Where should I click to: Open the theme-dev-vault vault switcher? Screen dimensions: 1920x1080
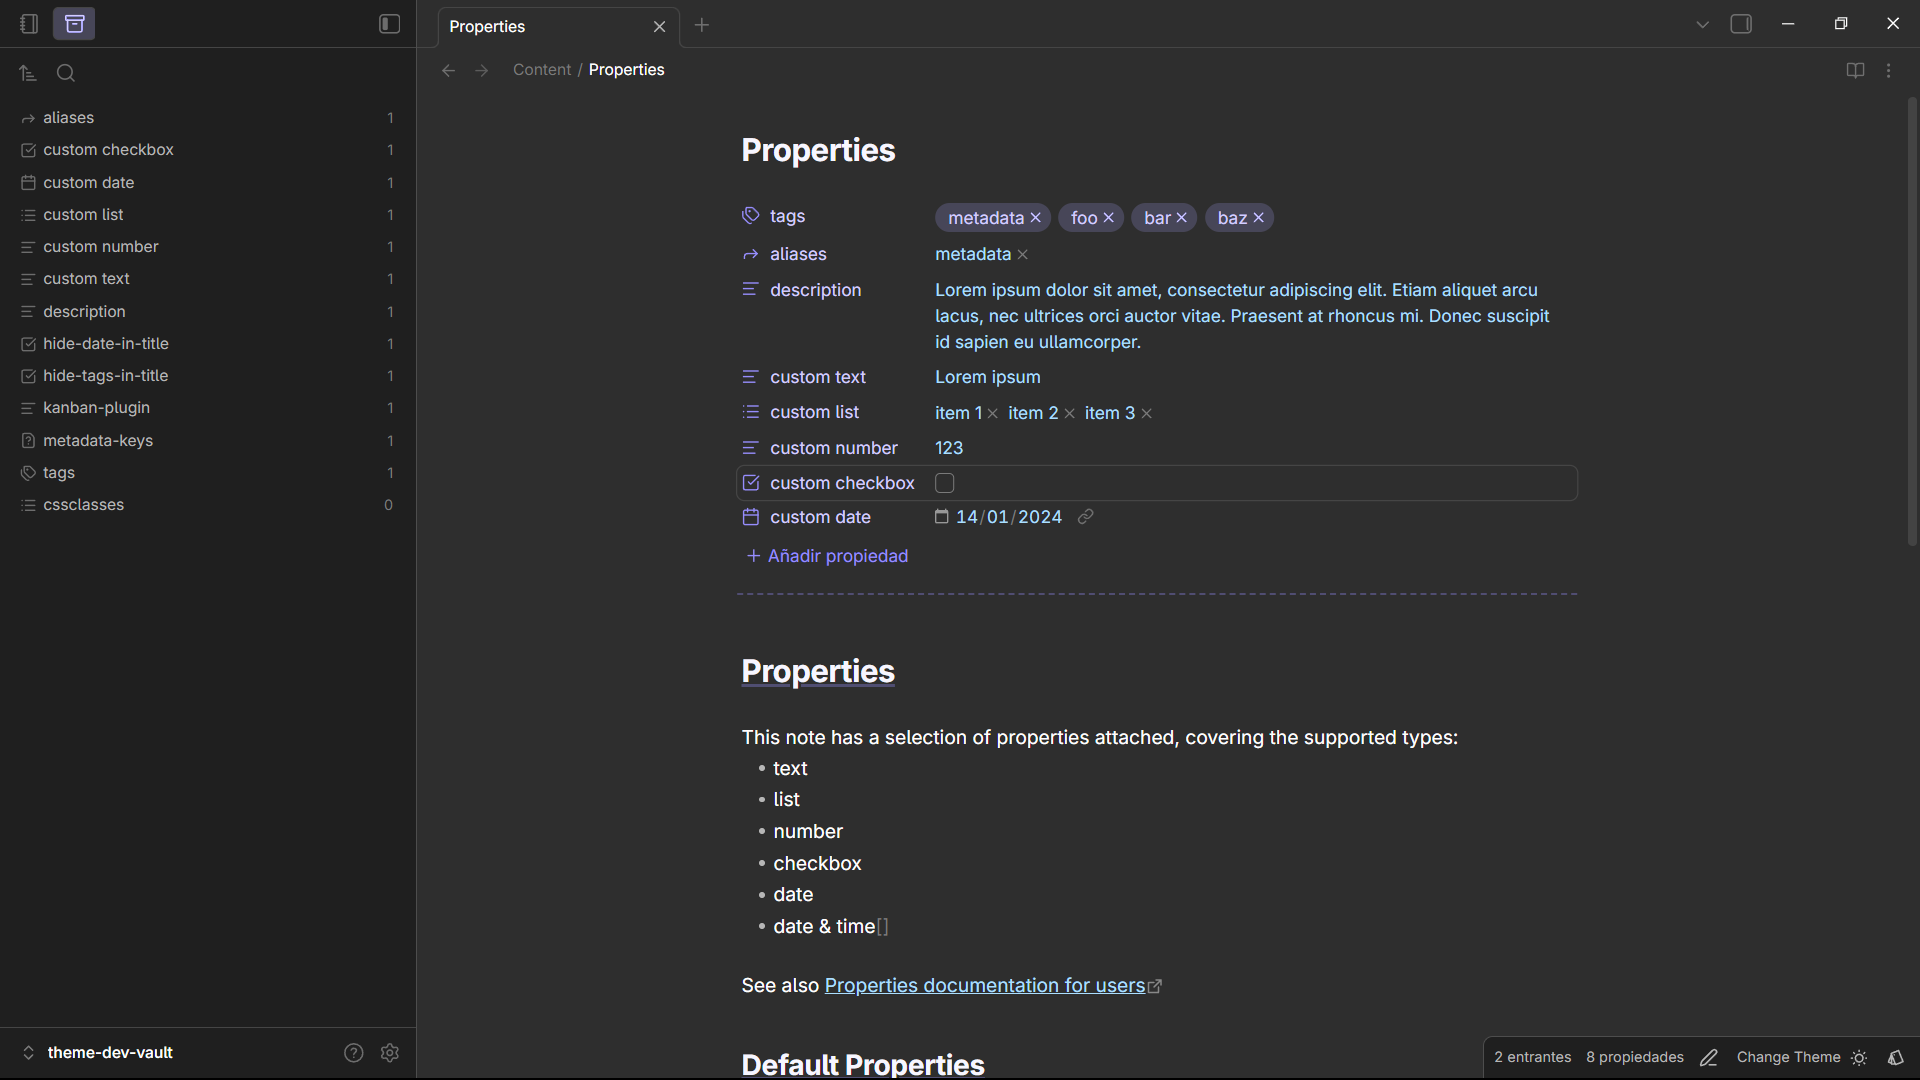tap(98, 1053)
